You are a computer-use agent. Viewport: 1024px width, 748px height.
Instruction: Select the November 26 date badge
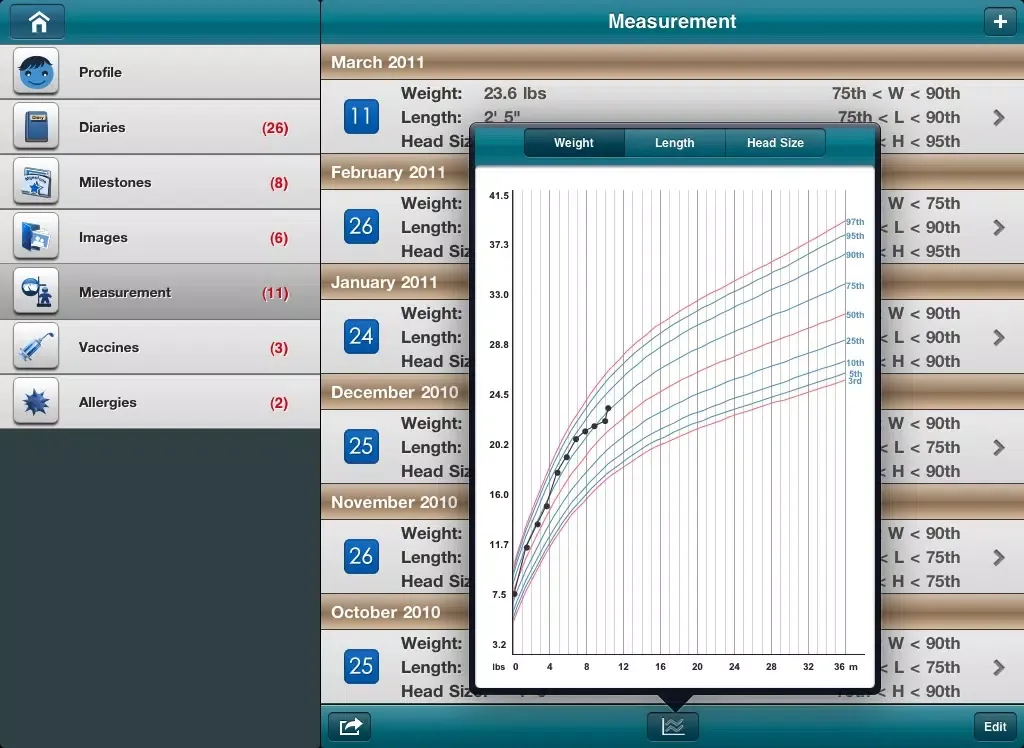pos(361,556)
